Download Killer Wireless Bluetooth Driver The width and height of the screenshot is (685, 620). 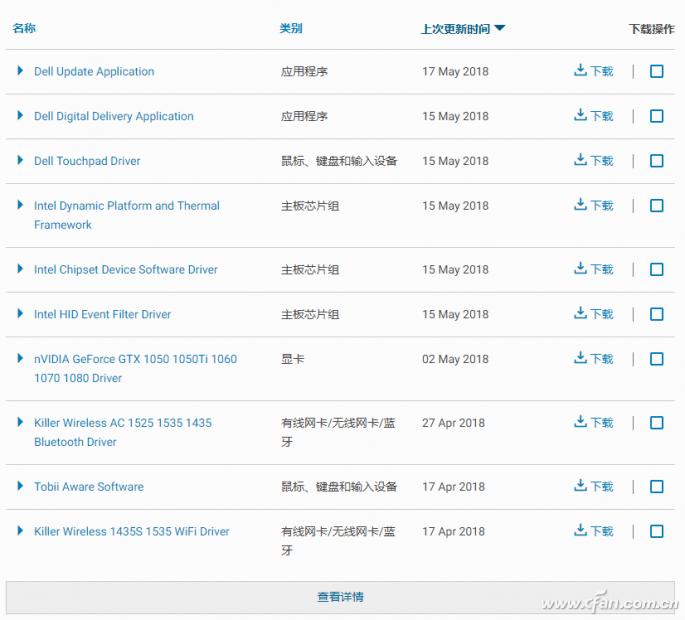(593, 422)
